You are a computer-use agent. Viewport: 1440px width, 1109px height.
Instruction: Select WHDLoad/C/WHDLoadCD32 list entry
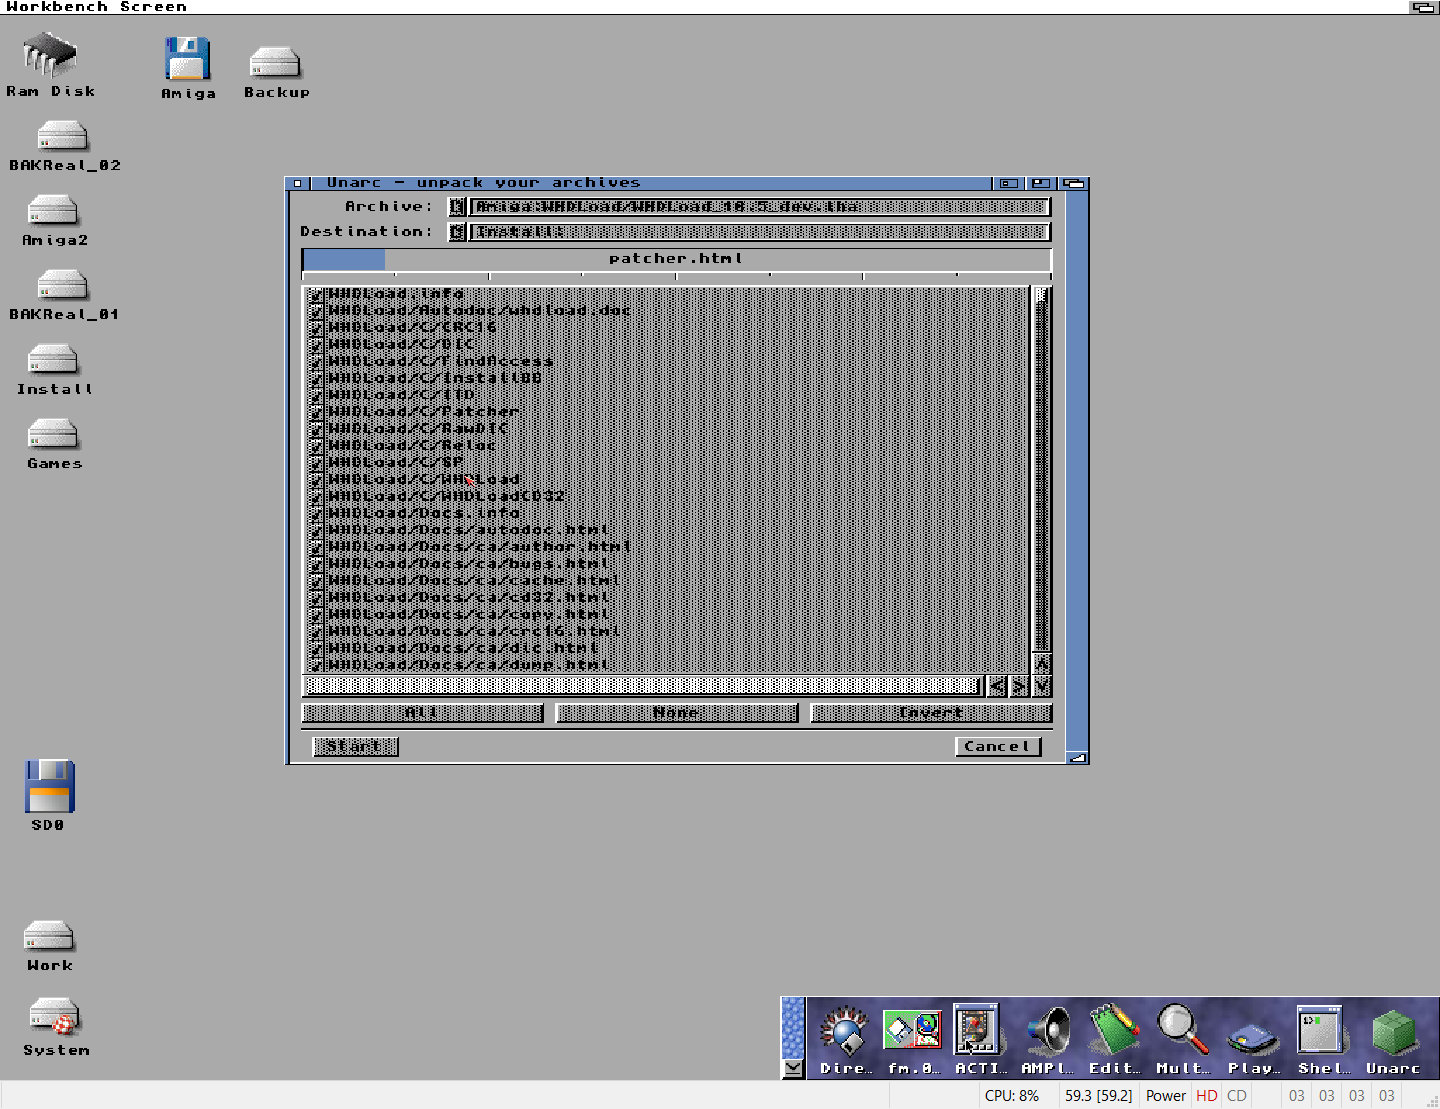pos(446,497)
